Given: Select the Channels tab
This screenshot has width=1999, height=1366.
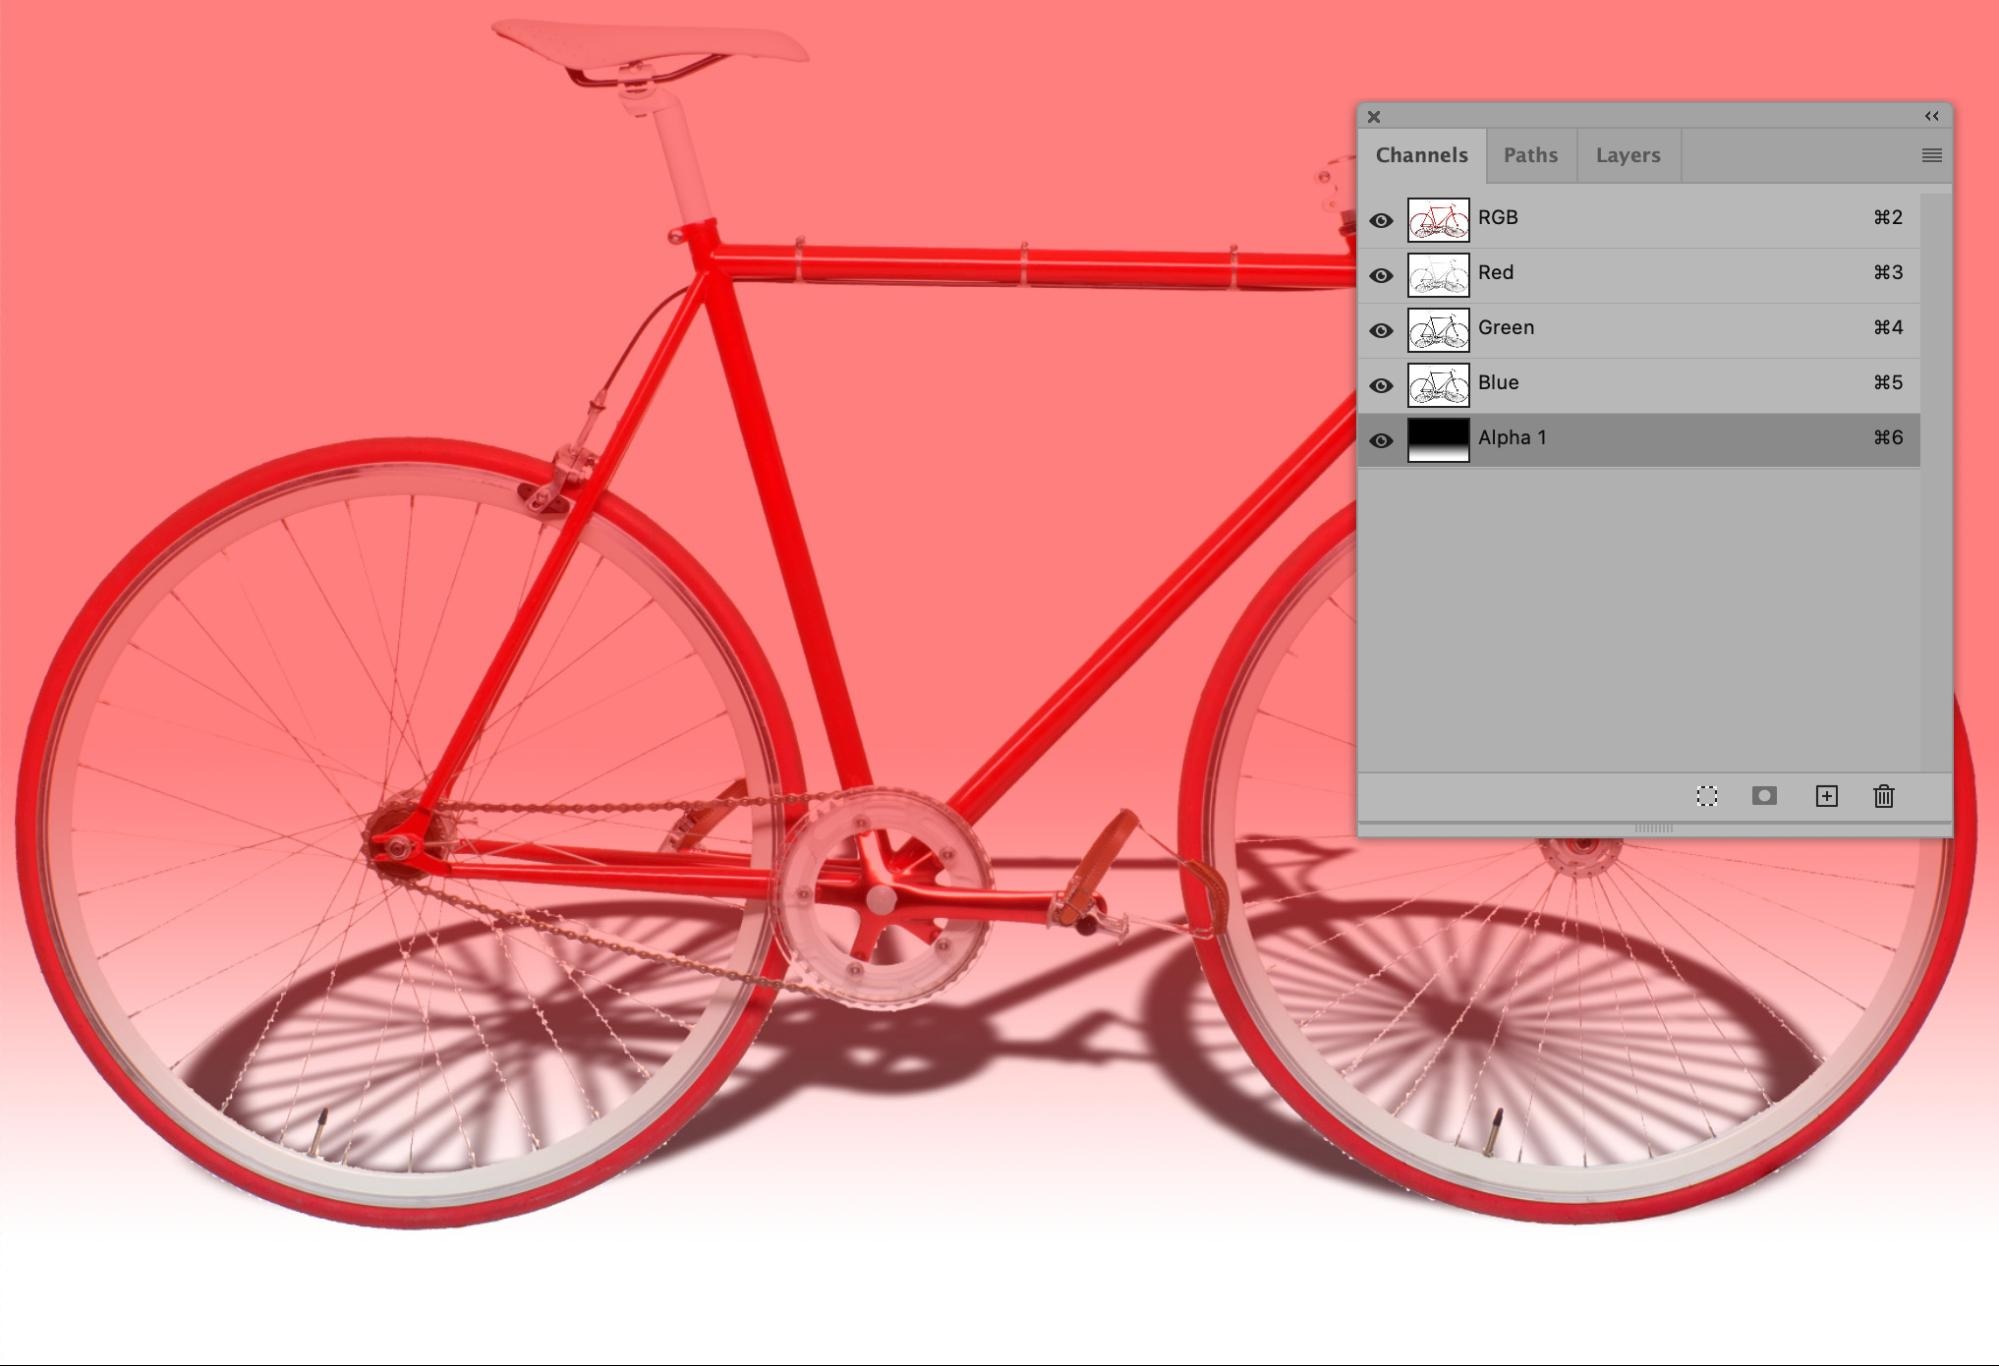Looking at the screenshot, I should (x=1421, y=155).
